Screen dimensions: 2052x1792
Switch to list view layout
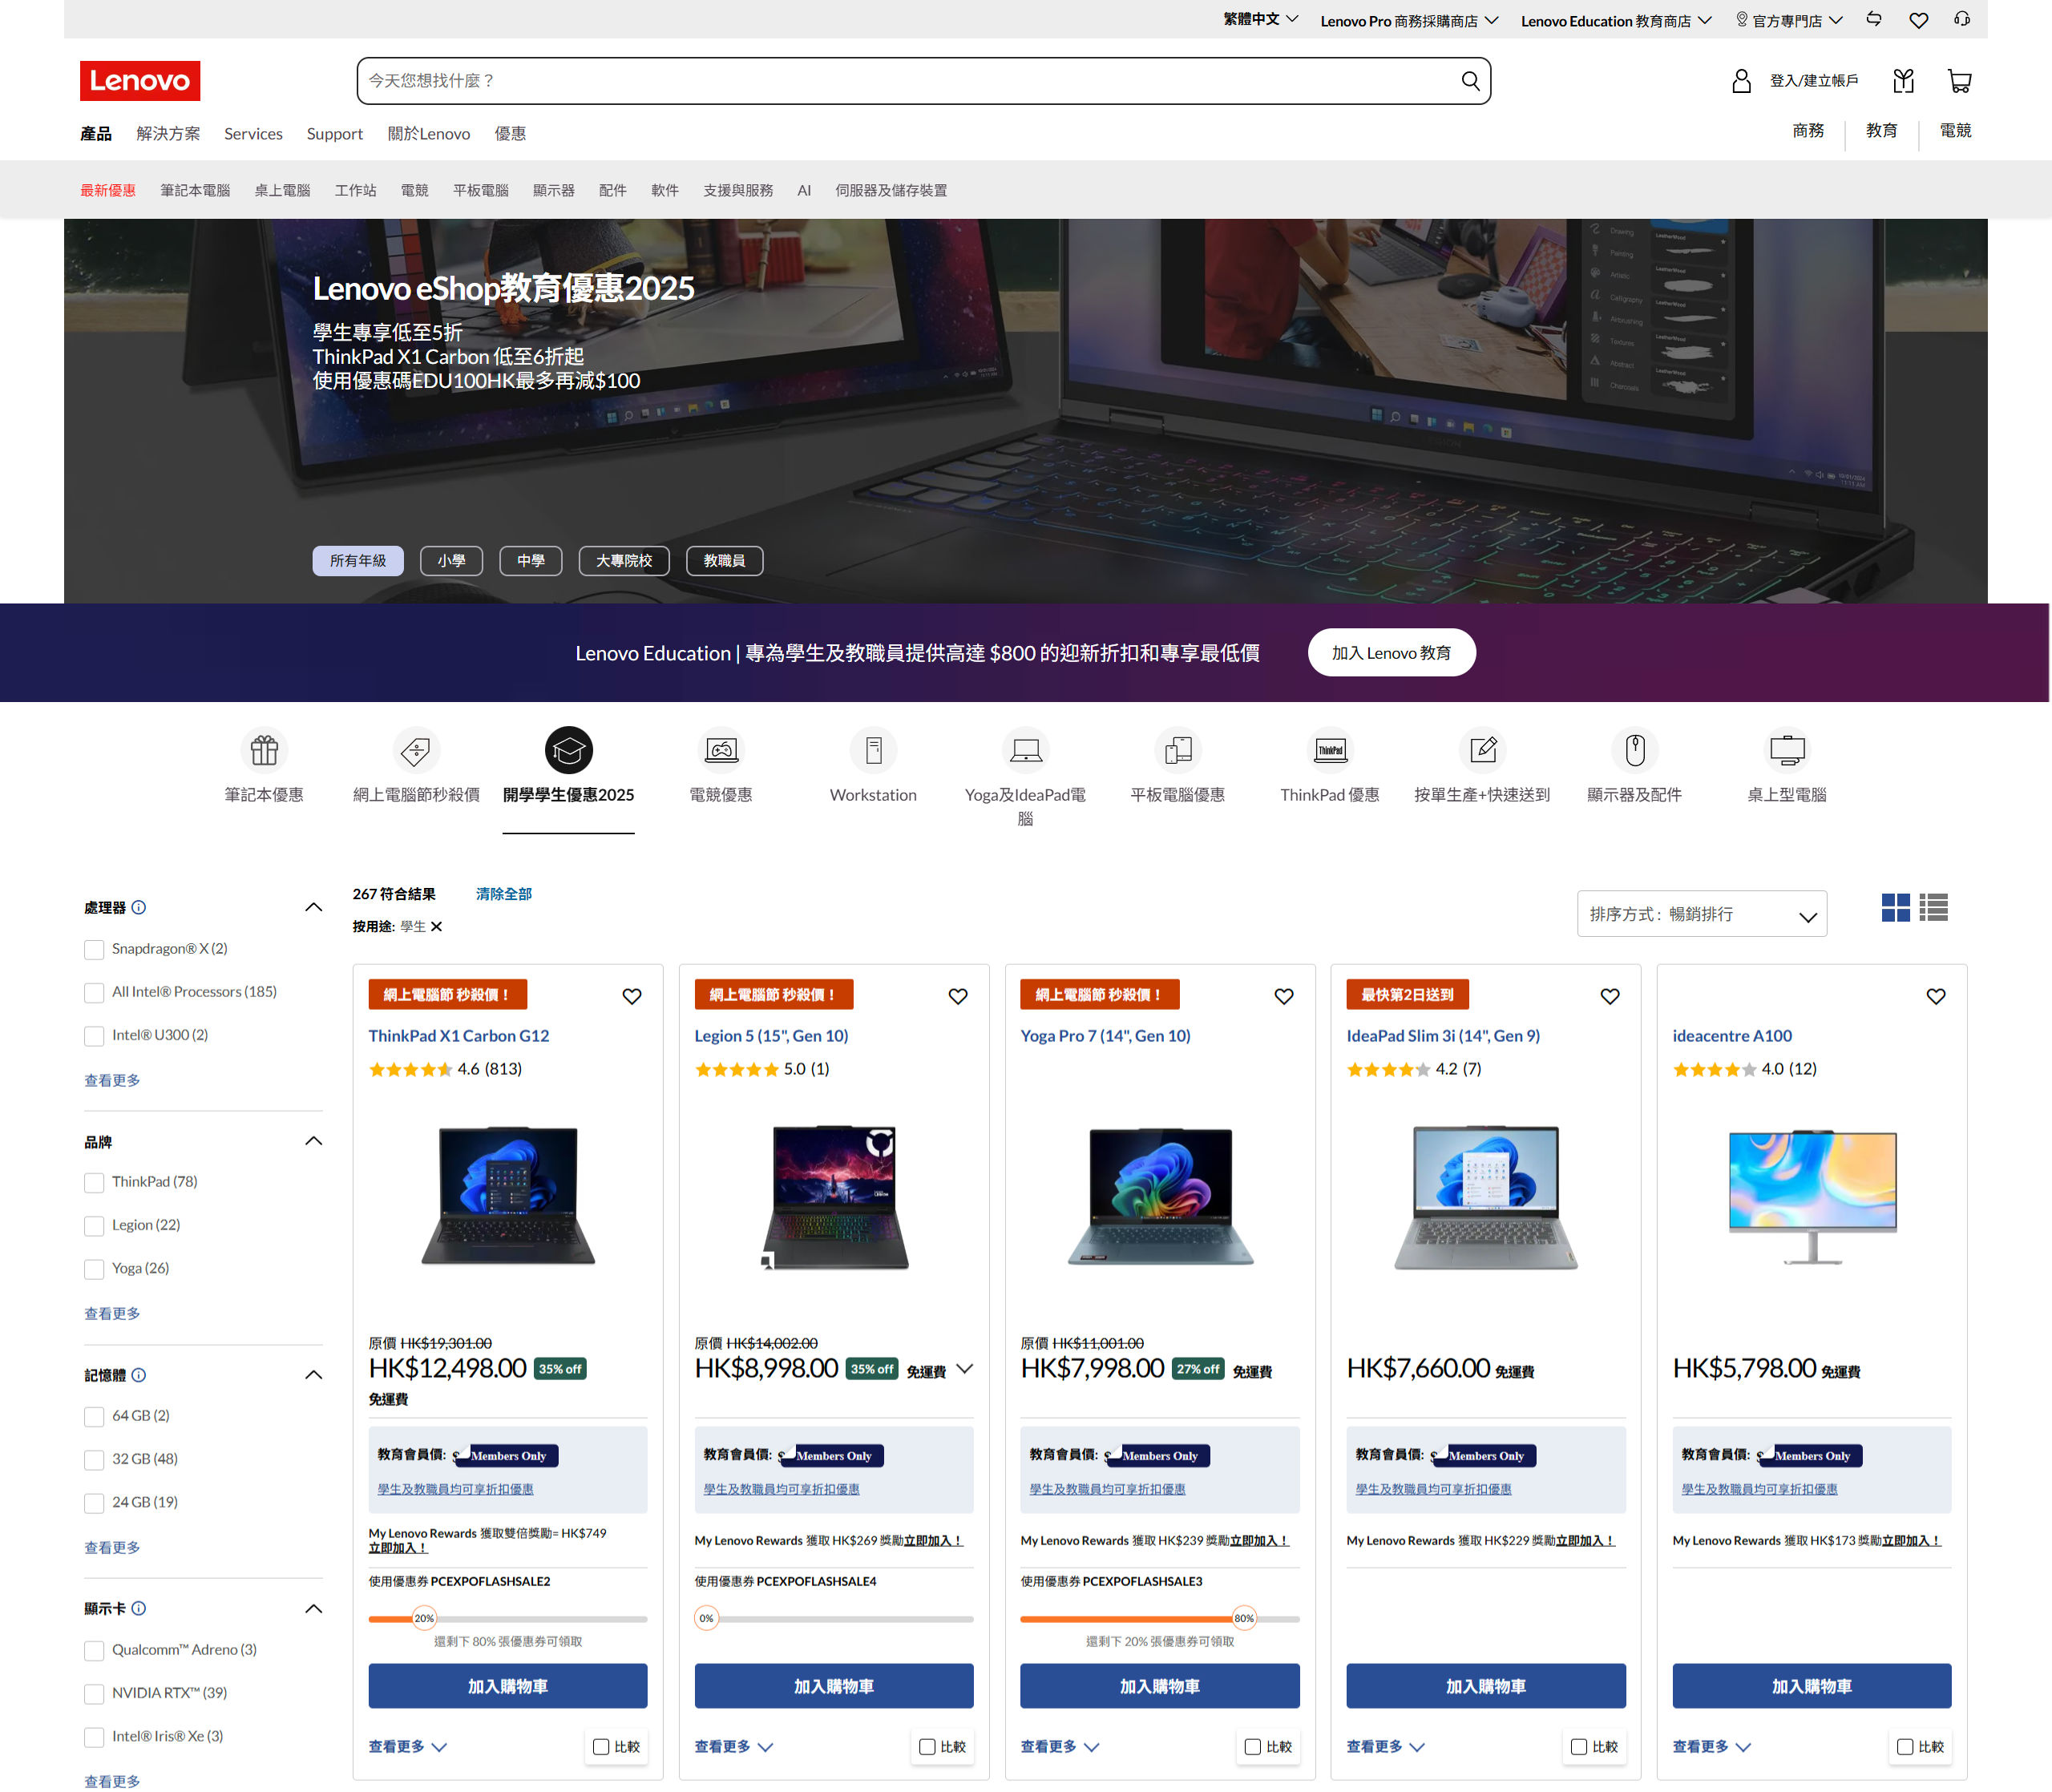(x=1933, y=908)
